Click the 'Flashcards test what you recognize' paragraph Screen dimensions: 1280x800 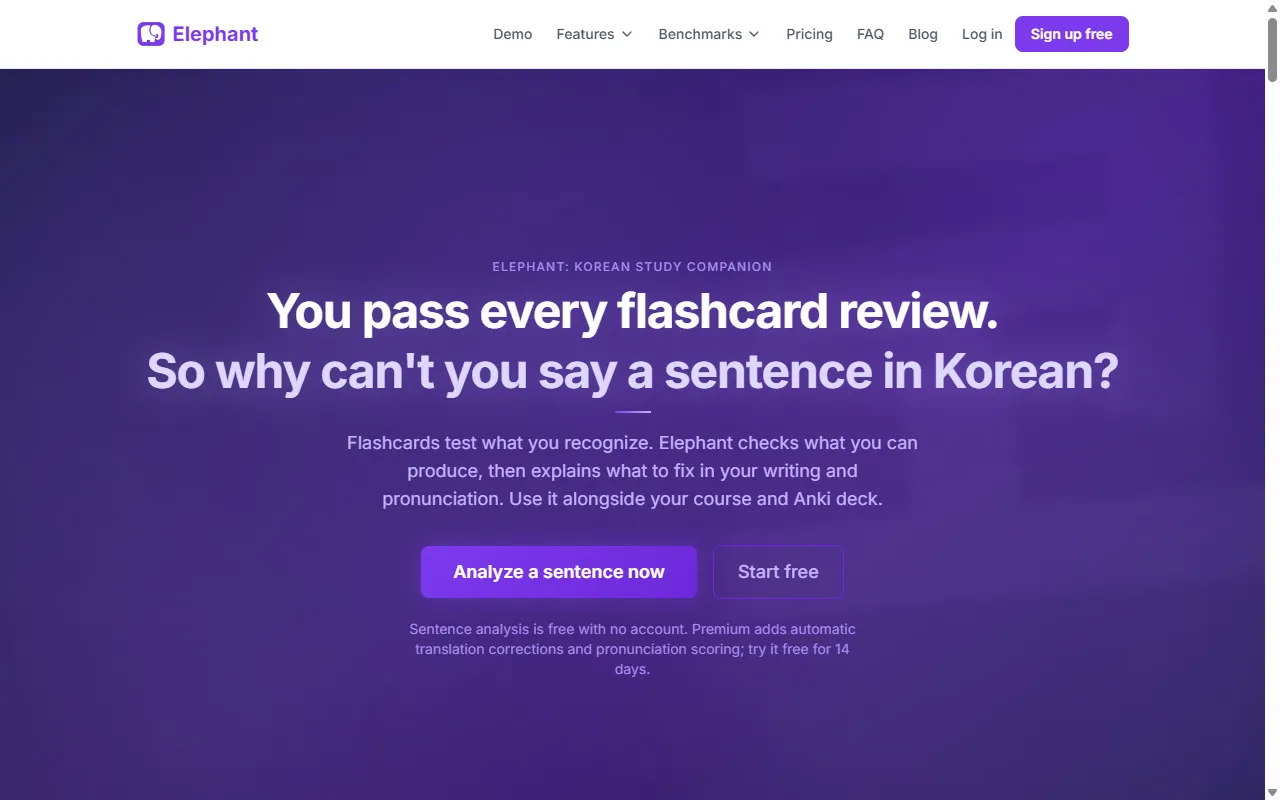point(632,471)
